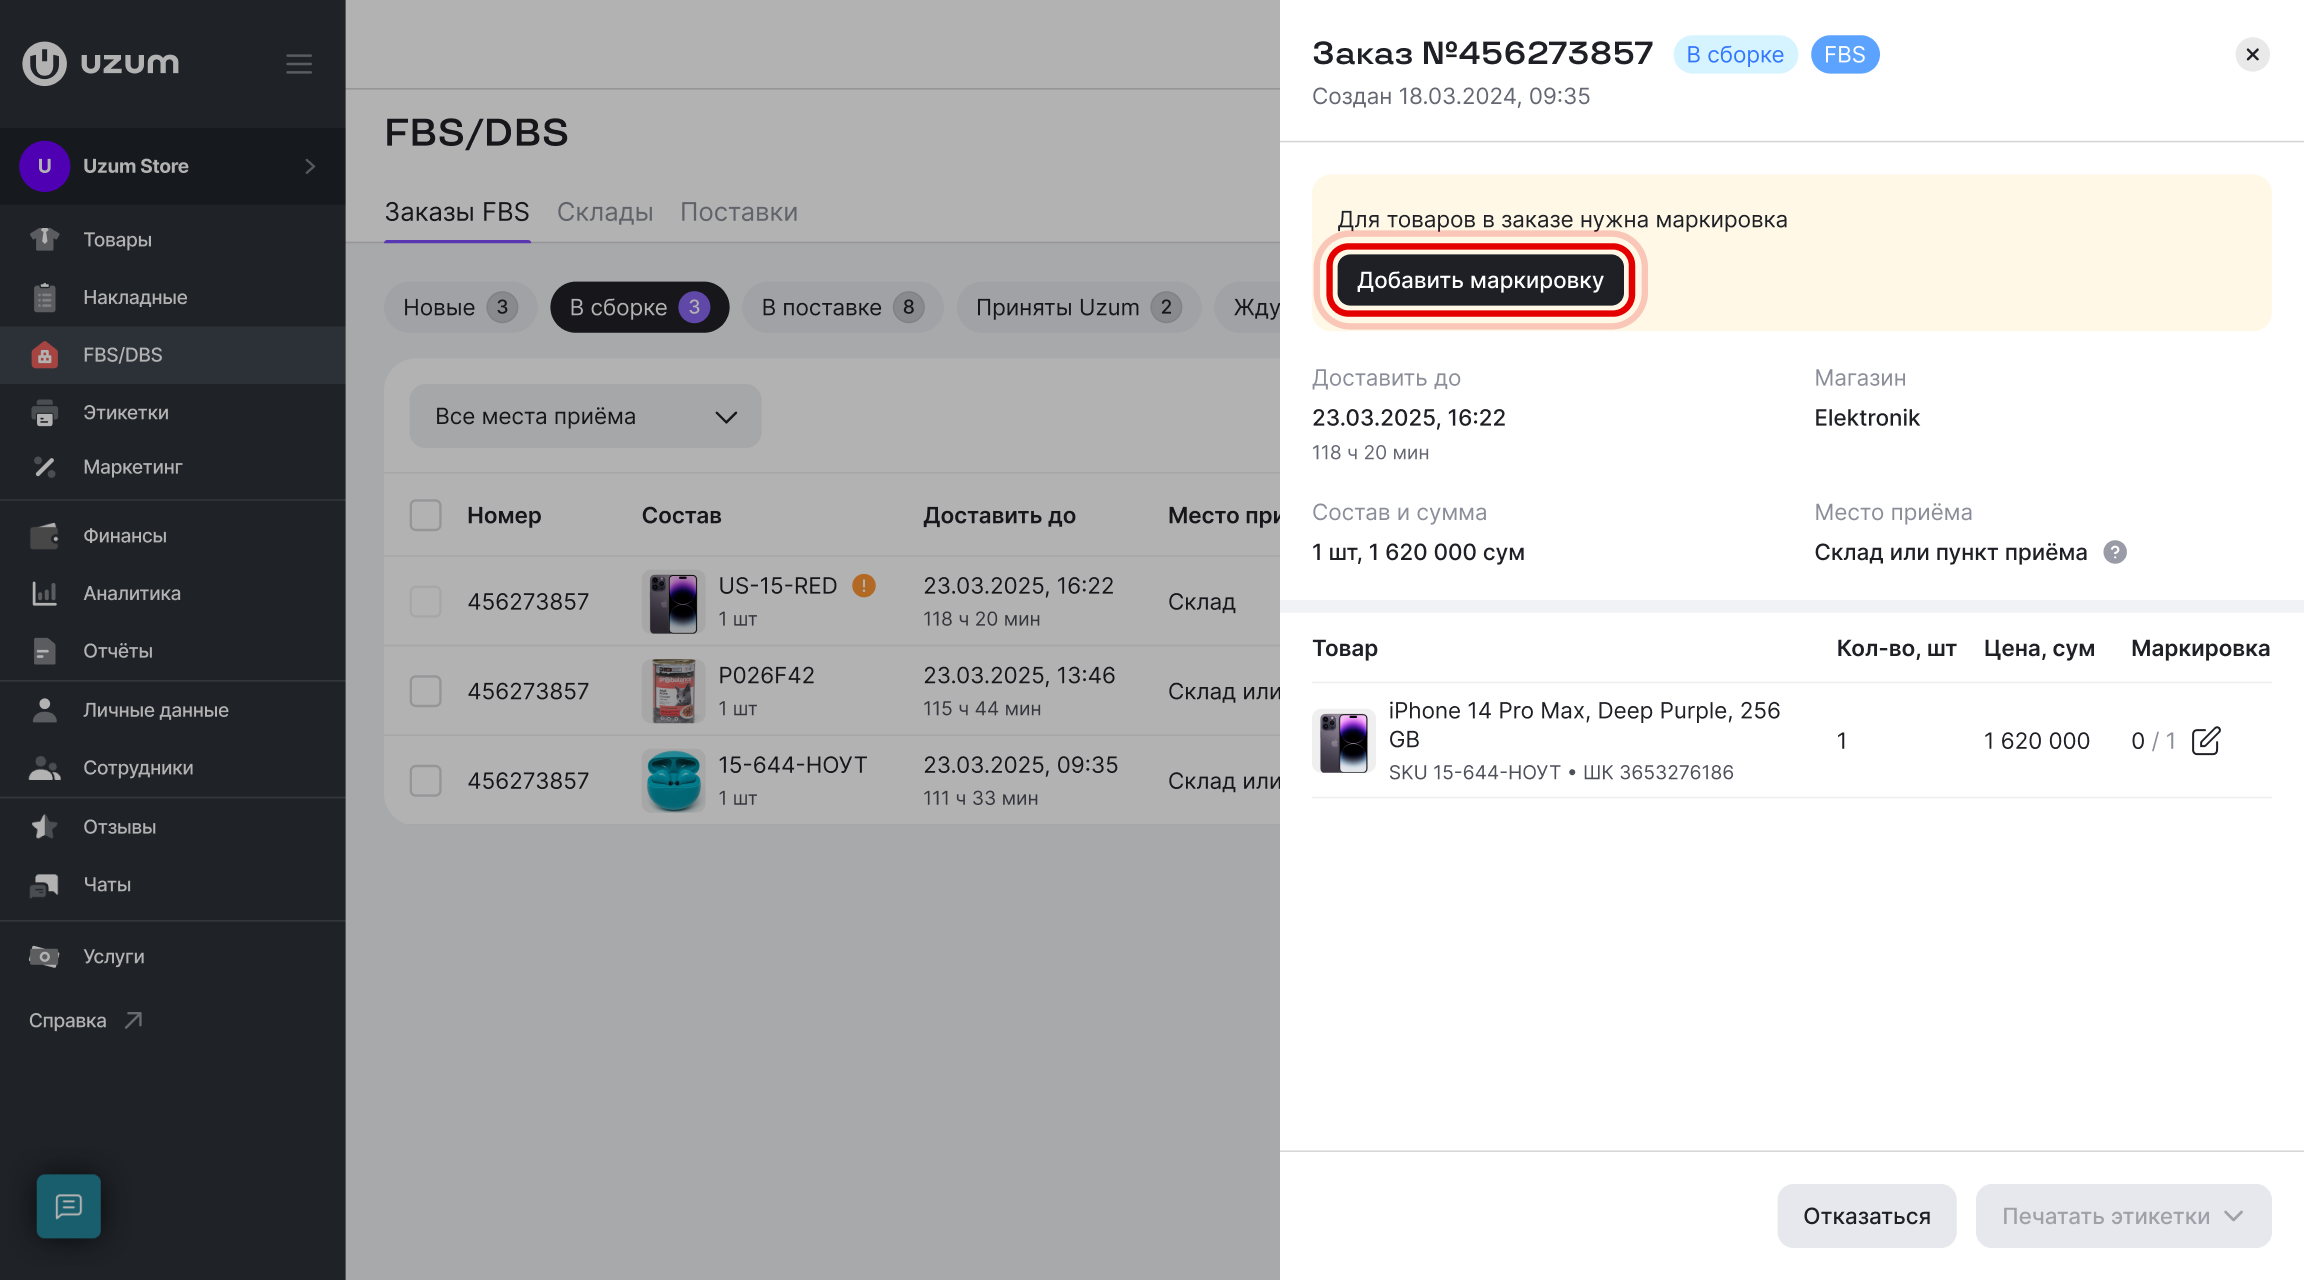This screenshot has height=1280, width=2304.
Task: Click Отказаться button
Action: pyautogui.click(x=1866, y=1216)
